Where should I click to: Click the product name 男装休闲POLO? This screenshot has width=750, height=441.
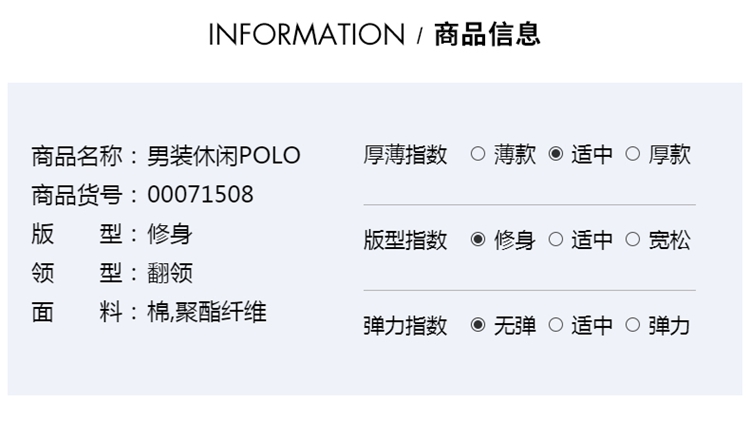click(x=223, y=156)
